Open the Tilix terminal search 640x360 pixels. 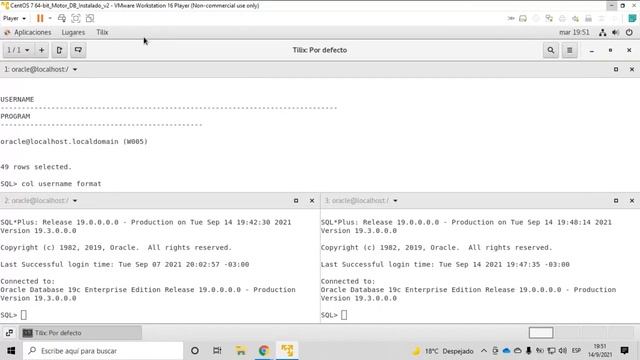551,50
